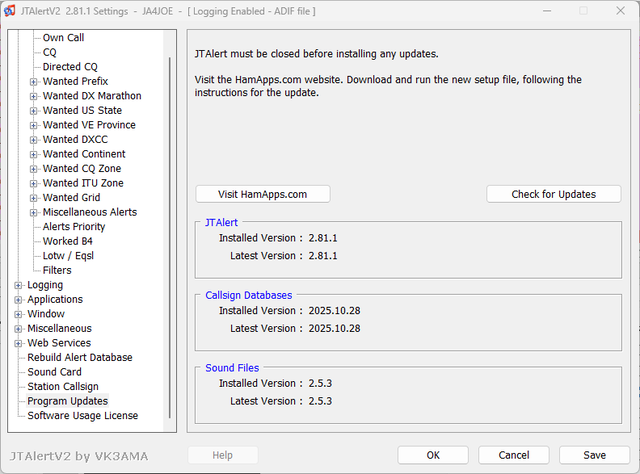
Task: Select Wanted DX Marathon label
Action: [92, 96]
